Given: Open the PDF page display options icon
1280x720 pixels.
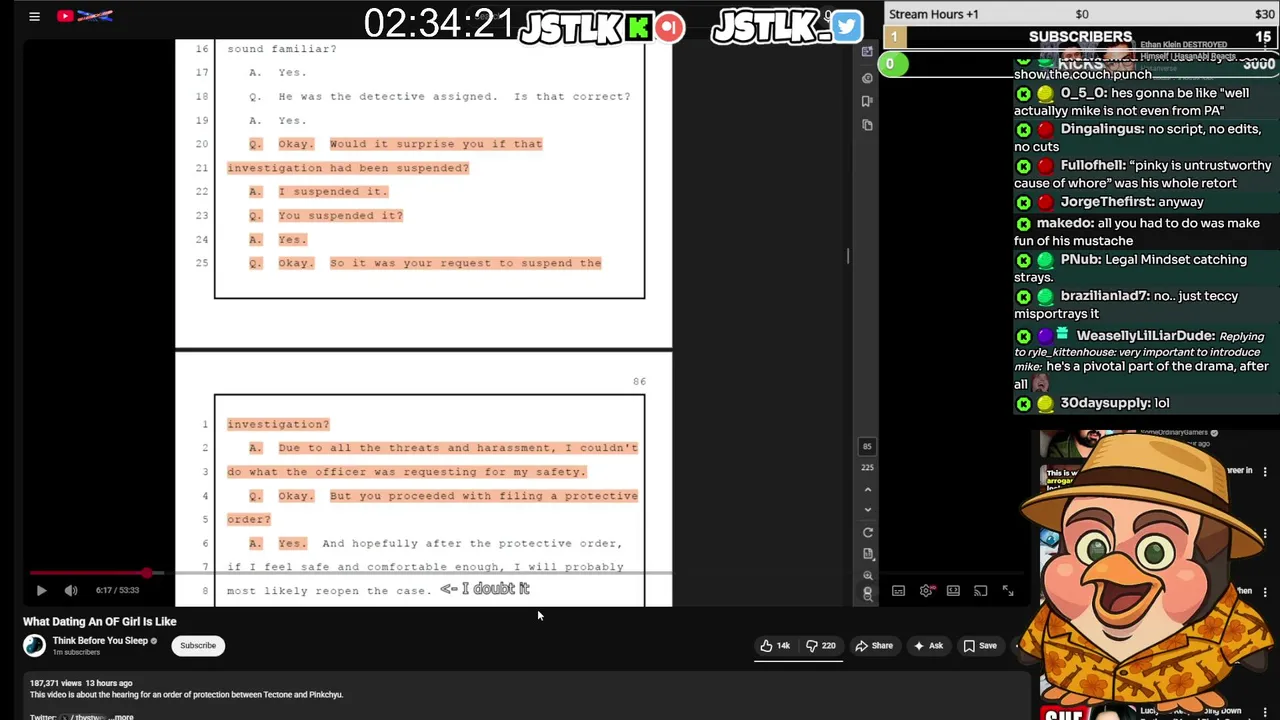Looking at the screenshot, I should pos(867,554).
